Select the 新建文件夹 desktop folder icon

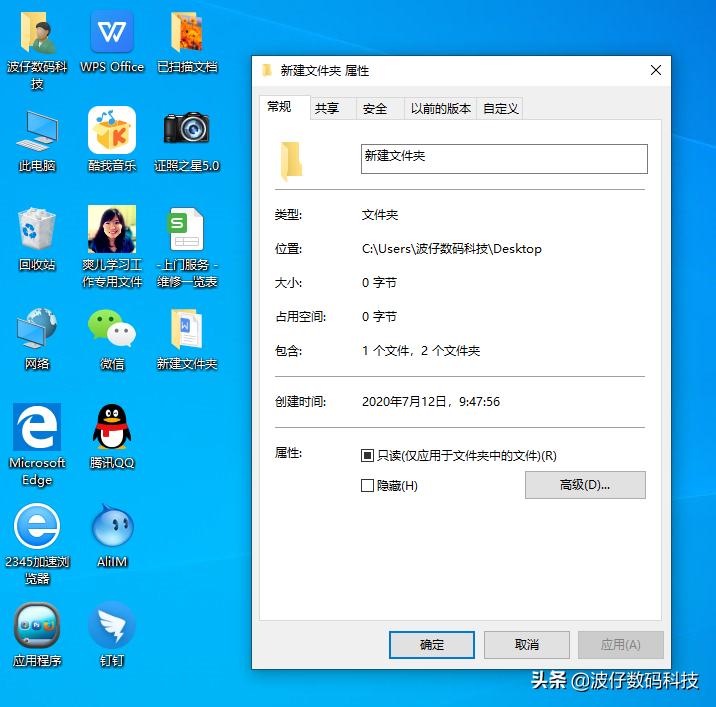(x=187, y=329)
